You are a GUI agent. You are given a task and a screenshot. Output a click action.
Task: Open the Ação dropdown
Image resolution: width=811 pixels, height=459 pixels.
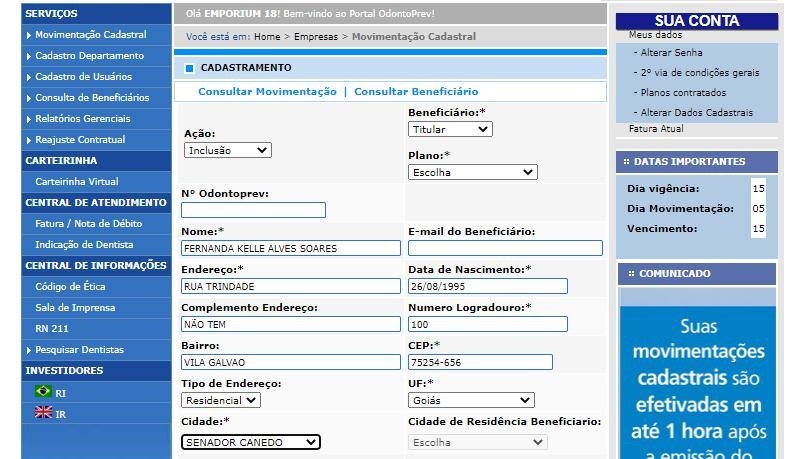point(227,150)
